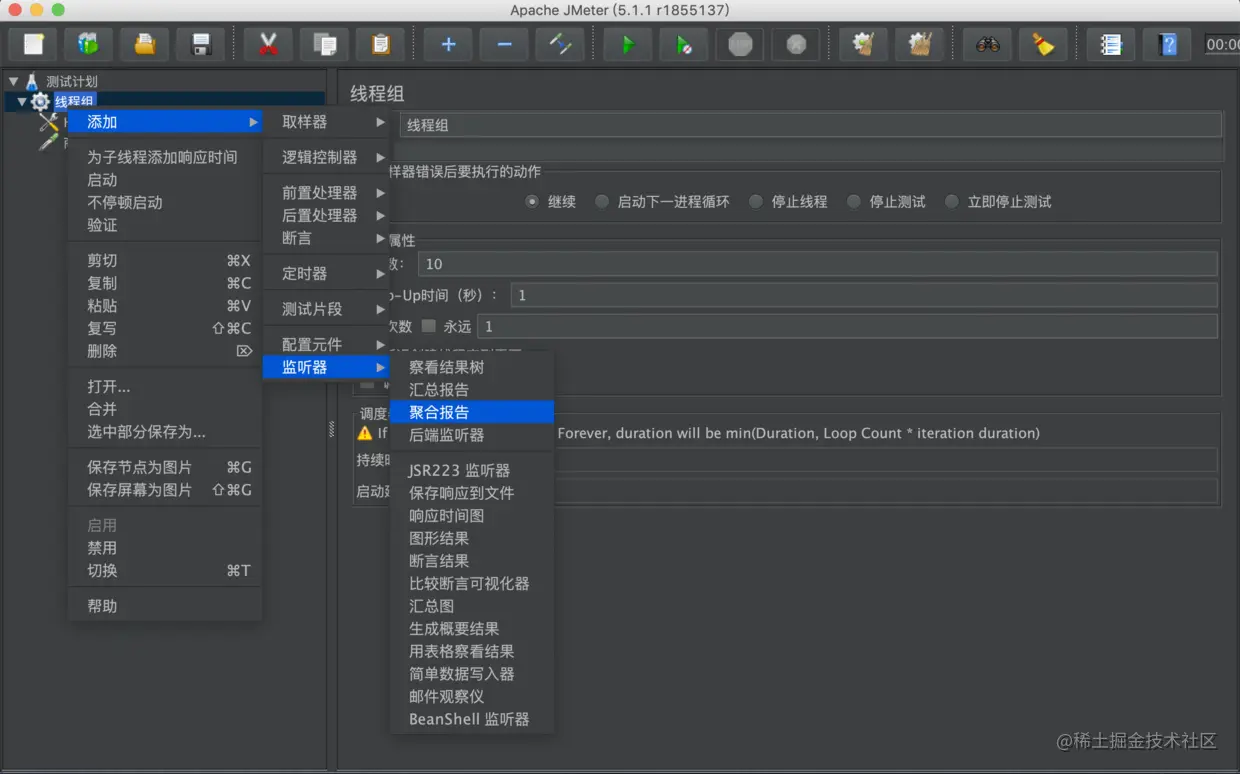Select 图形结果 listener entry
The image size is (1240, 774).
(472, 538)
